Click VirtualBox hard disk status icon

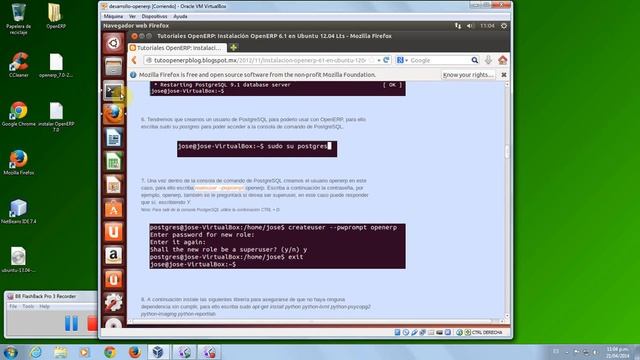[397, 333]
